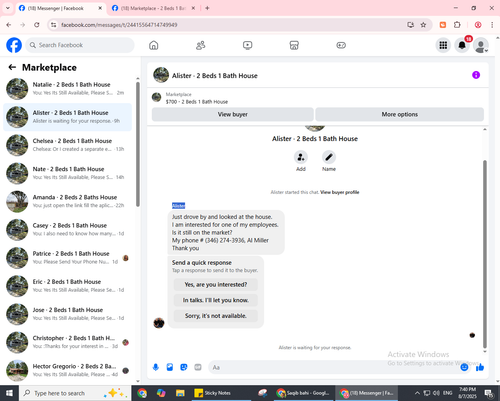Screen dimensions: 500x401
Task: Click the Search Facebook field
Action: coord(80,45)
